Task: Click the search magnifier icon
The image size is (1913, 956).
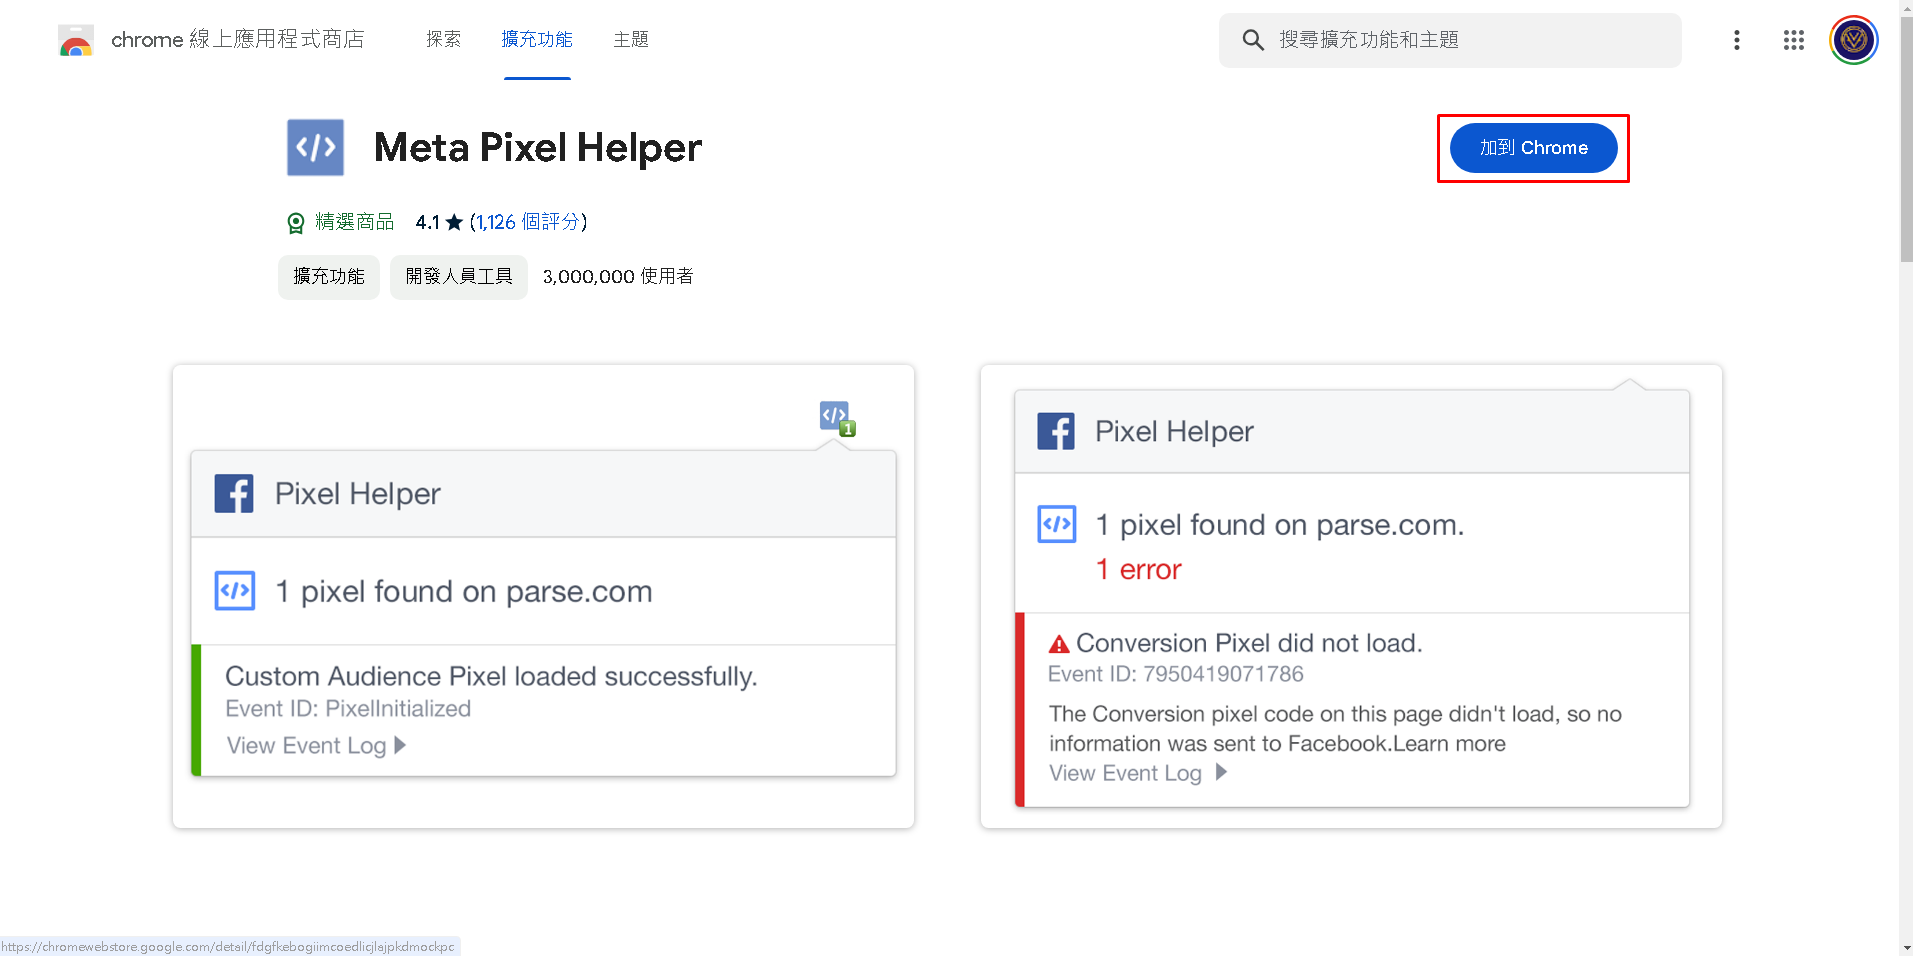Action: pyautogui.click(x=1253, y=40)
